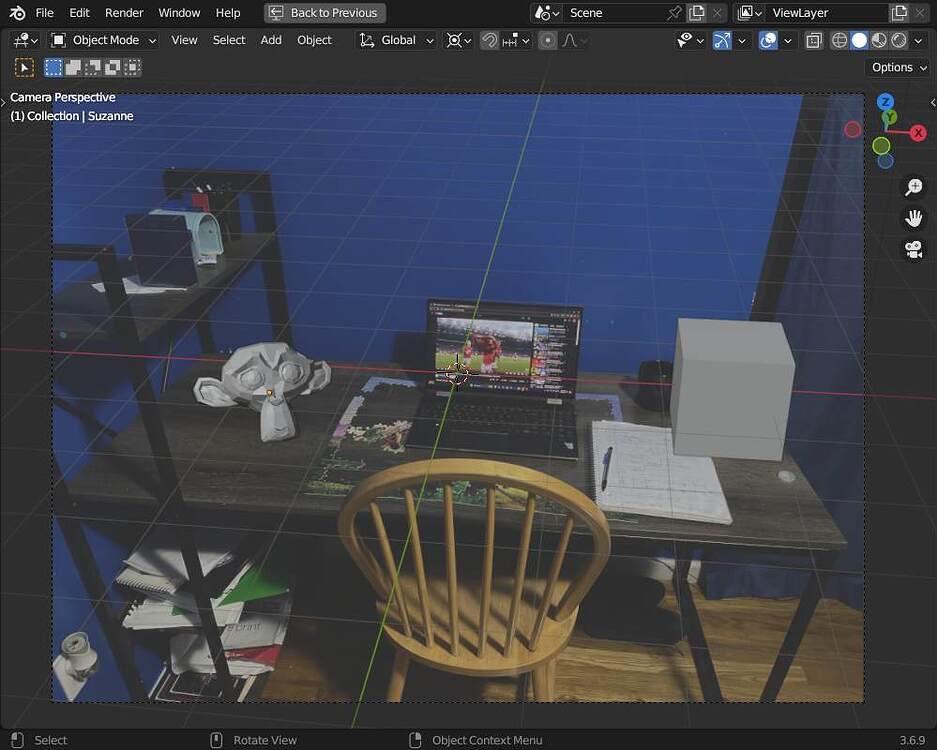Click the 3D cursor at the origin
Viewport: 937px width, 750px height.
click(x=457, y=374)
